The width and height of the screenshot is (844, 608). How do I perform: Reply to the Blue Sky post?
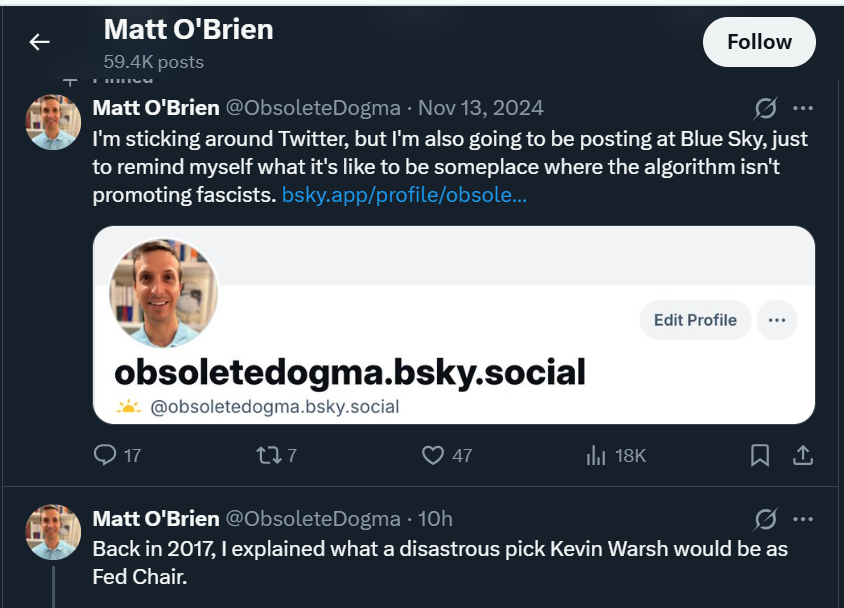[x=105, y=456]
